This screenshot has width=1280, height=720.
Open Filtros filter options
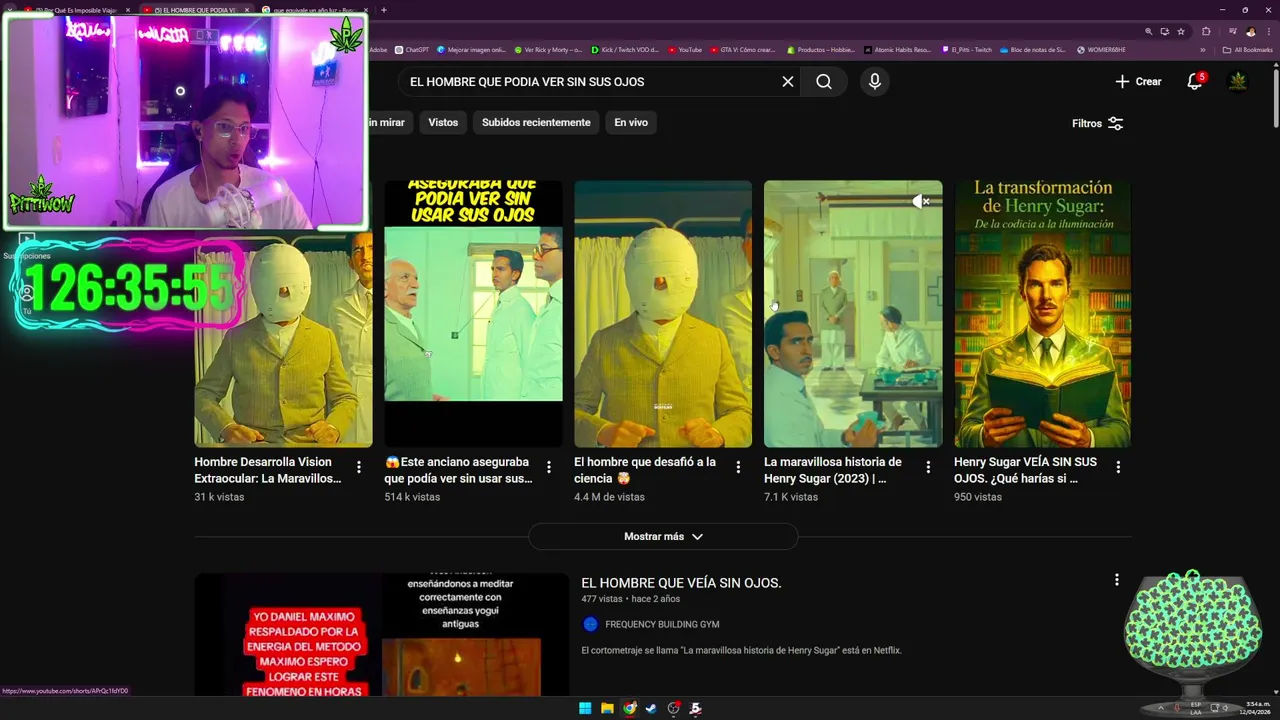(x=1098, y=123)
